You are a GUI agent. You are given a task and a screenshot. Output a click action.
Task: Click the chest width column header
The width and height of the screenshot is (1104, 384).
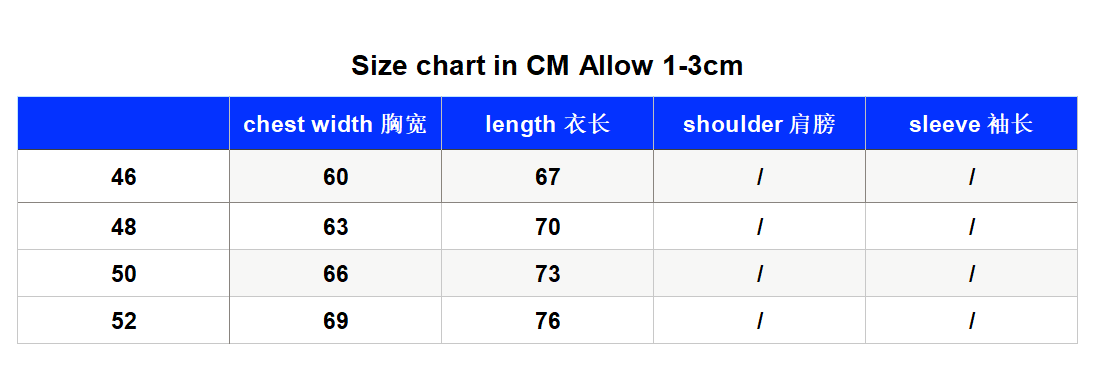pos(335,124)
